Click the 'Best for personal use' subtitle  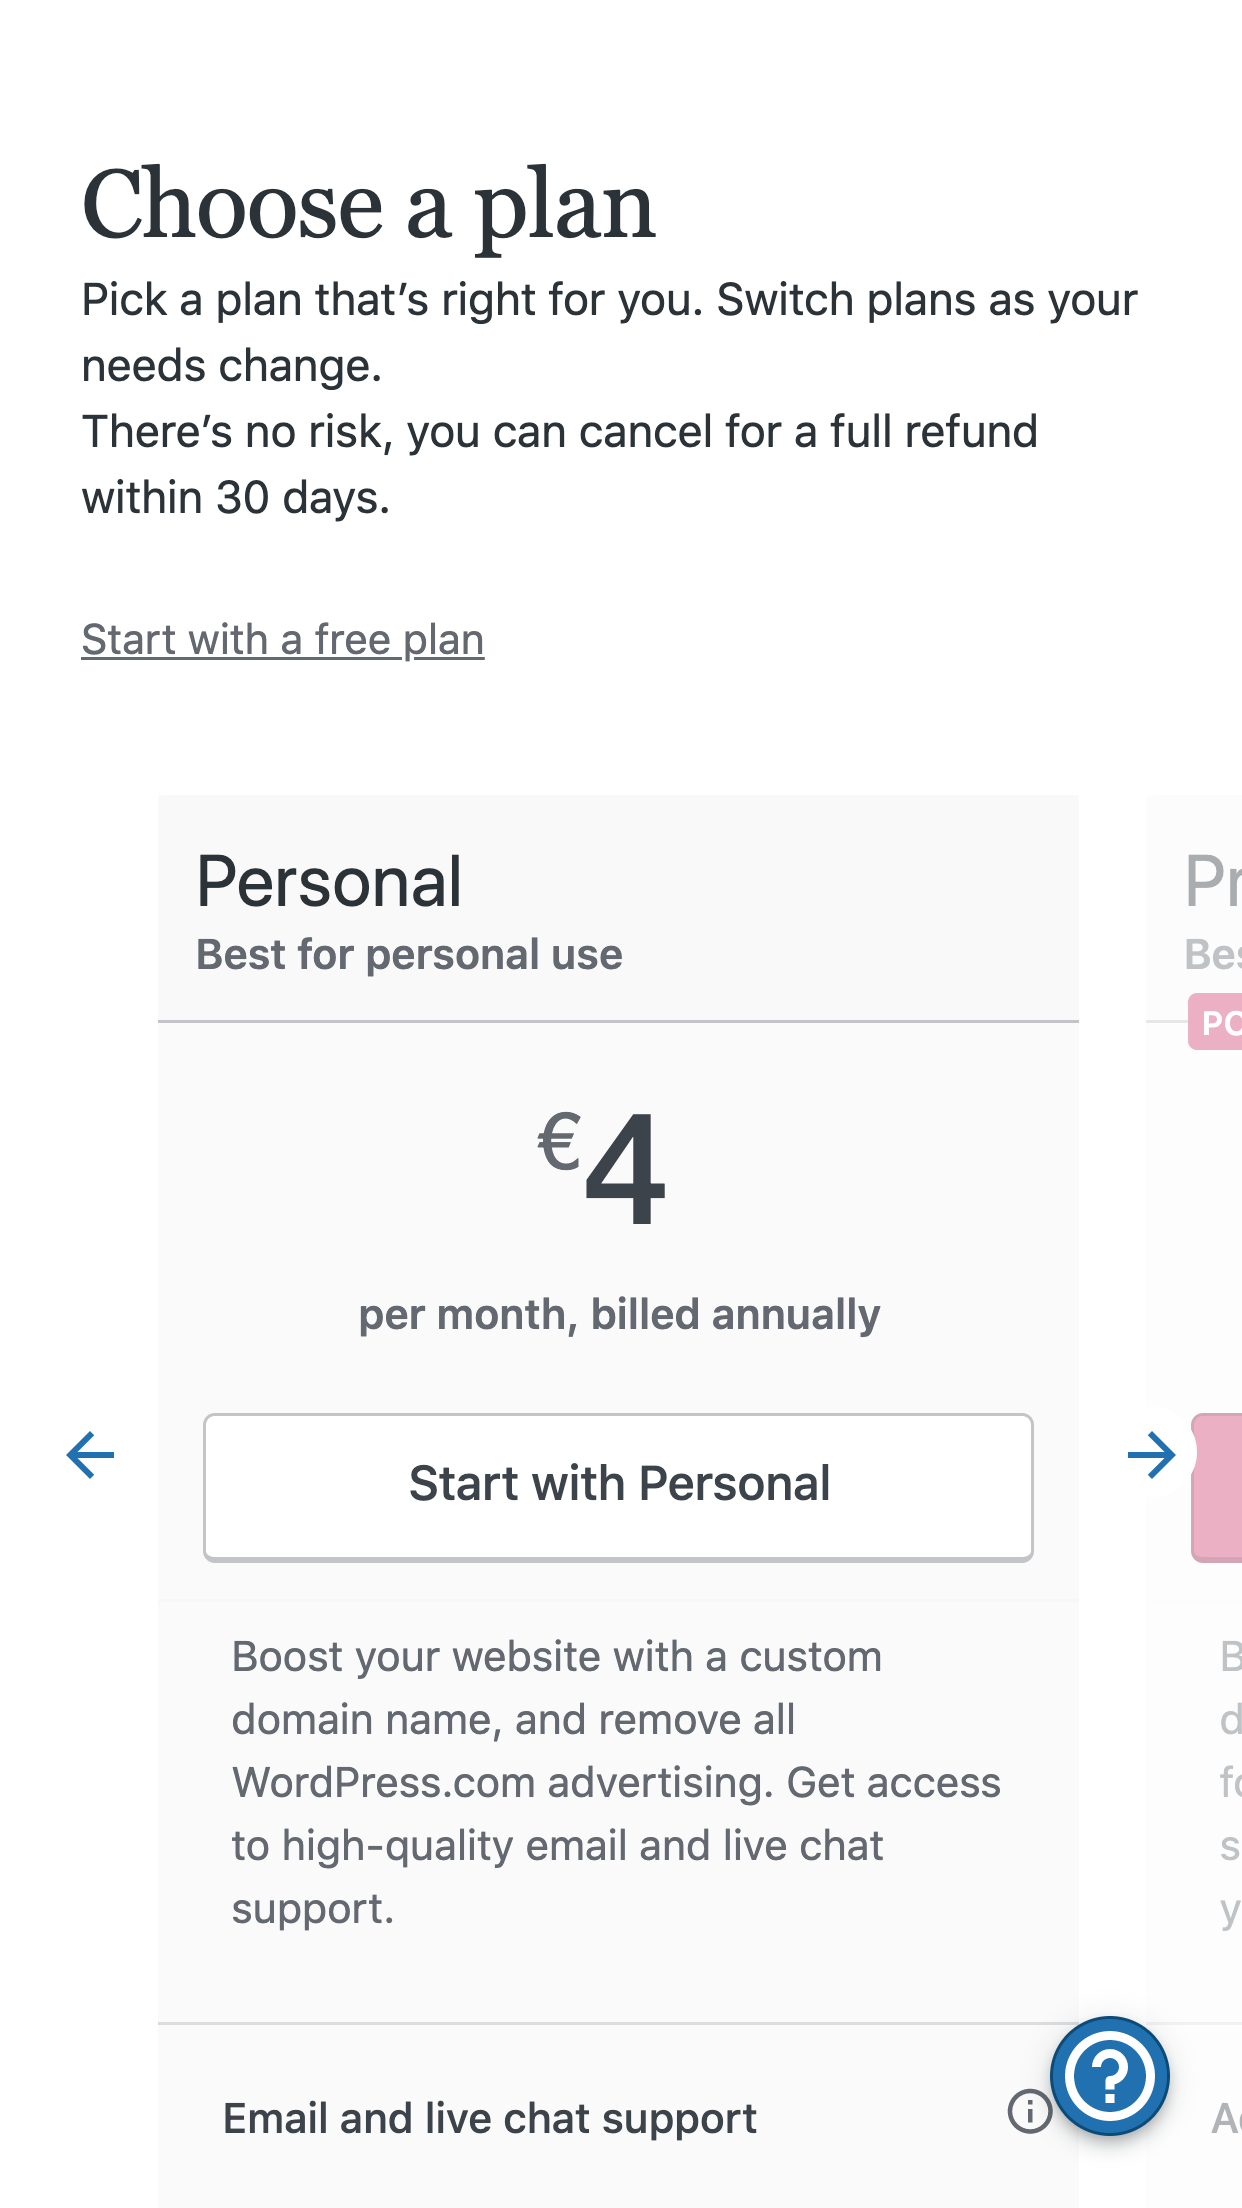(409, 955)
